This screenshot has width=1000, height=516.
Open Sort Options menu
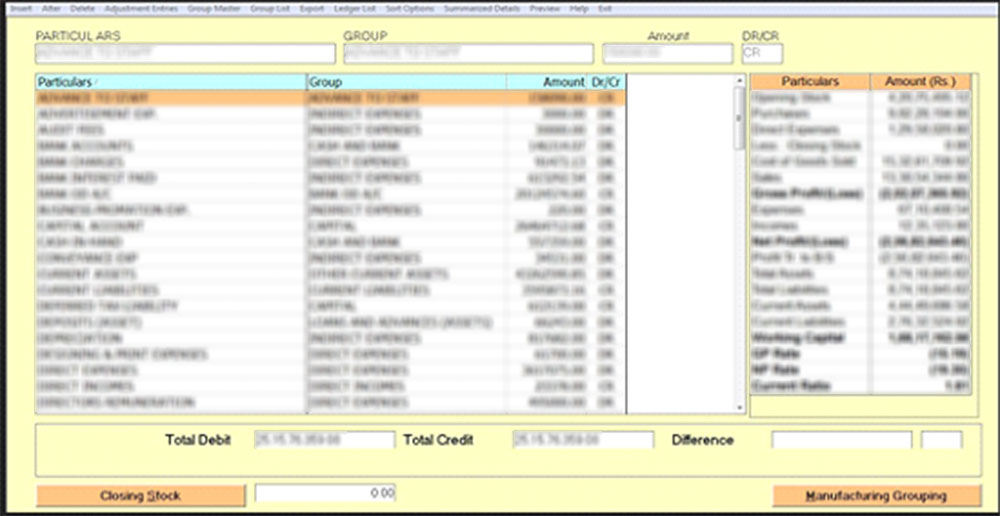410,8
